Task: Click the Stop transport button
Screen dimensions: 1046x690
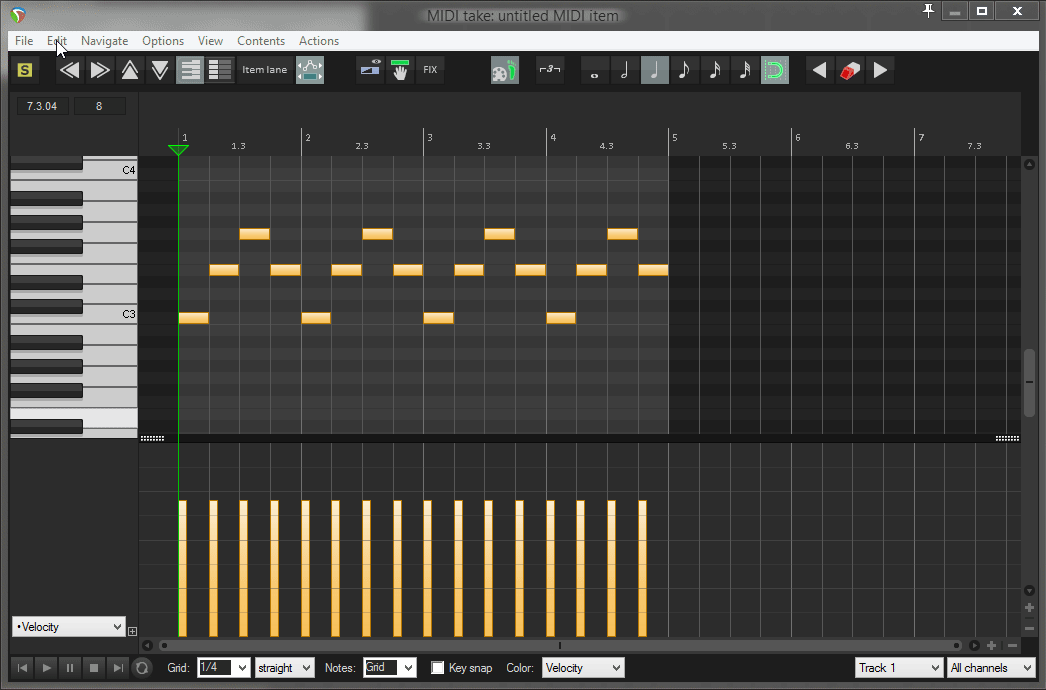Action: [94, 667]
